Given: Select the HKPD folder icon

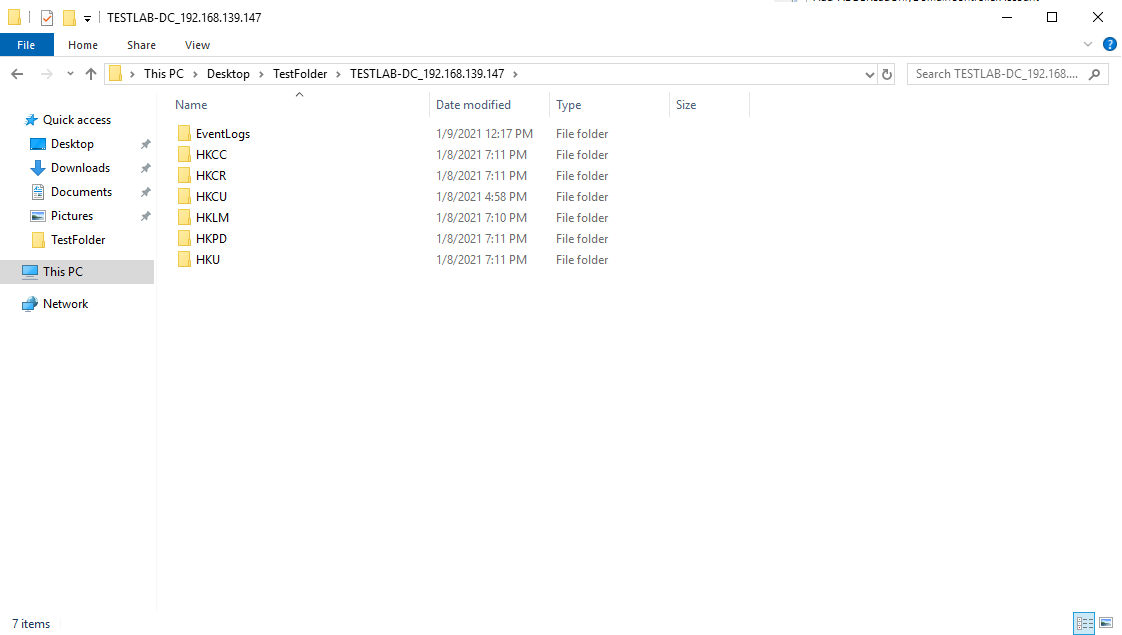Looking at the screenshot, I should [184, 238].
